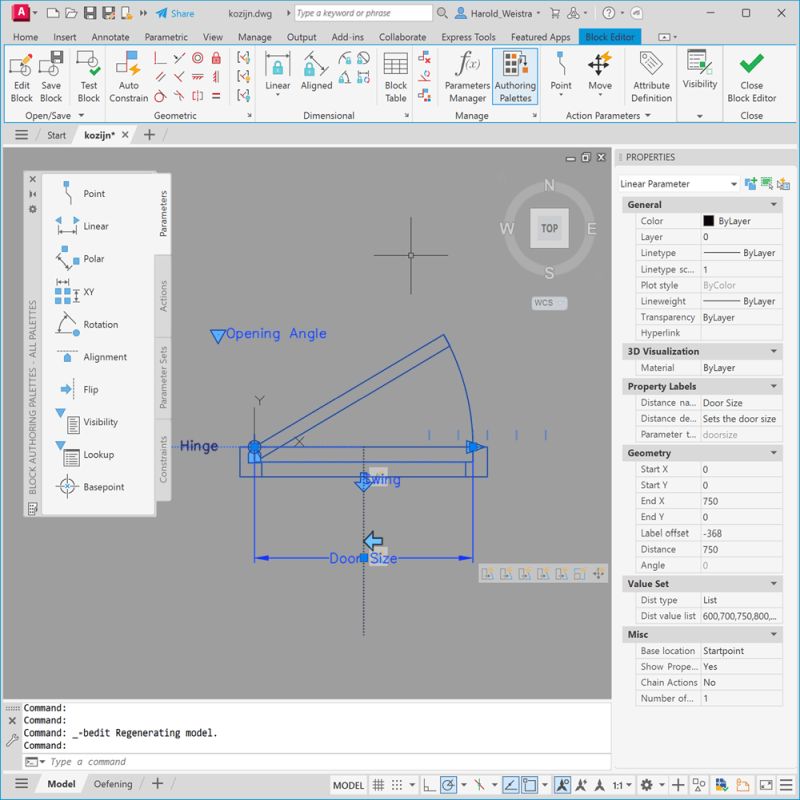Collapse the Geometry section

773,453
